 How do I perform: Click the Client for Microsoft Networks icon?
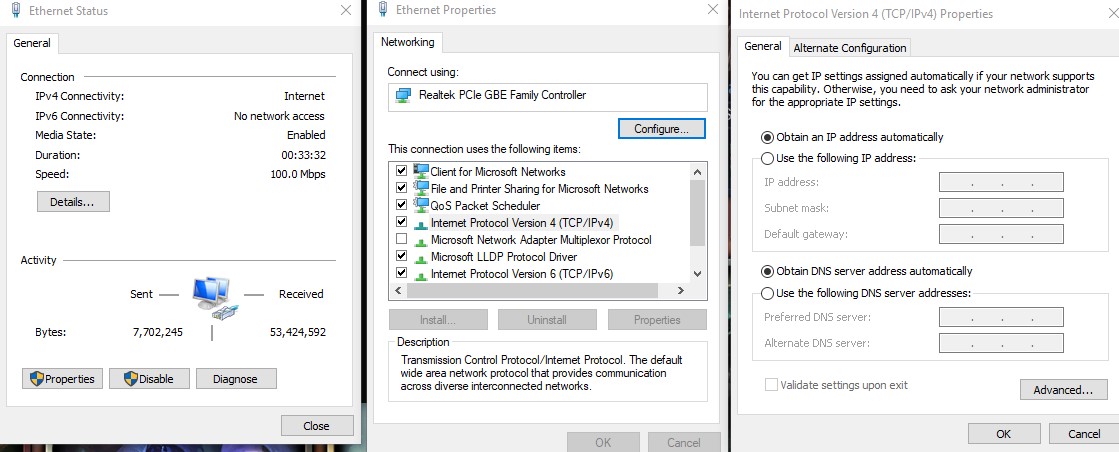421,171
